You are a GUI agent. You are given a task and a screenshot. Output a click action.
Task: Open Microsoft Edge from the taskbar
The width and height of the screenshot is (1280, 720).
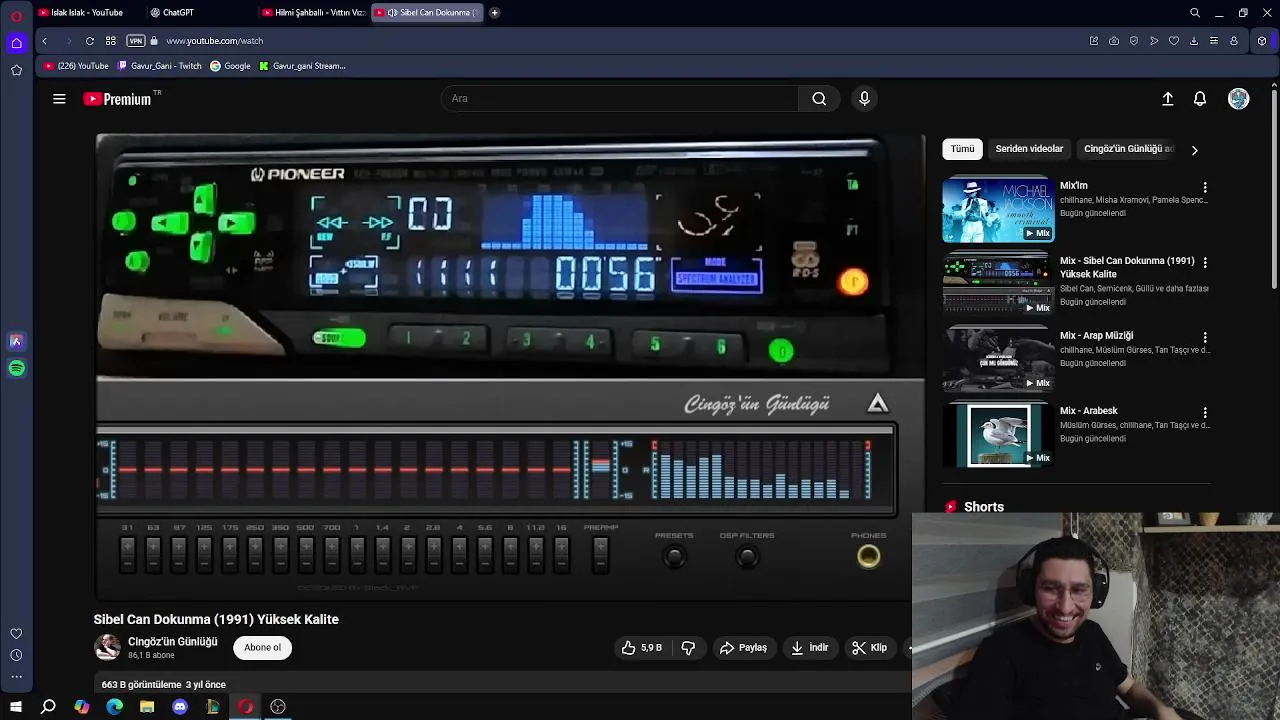pyautogui.click(x=115, y=707)
